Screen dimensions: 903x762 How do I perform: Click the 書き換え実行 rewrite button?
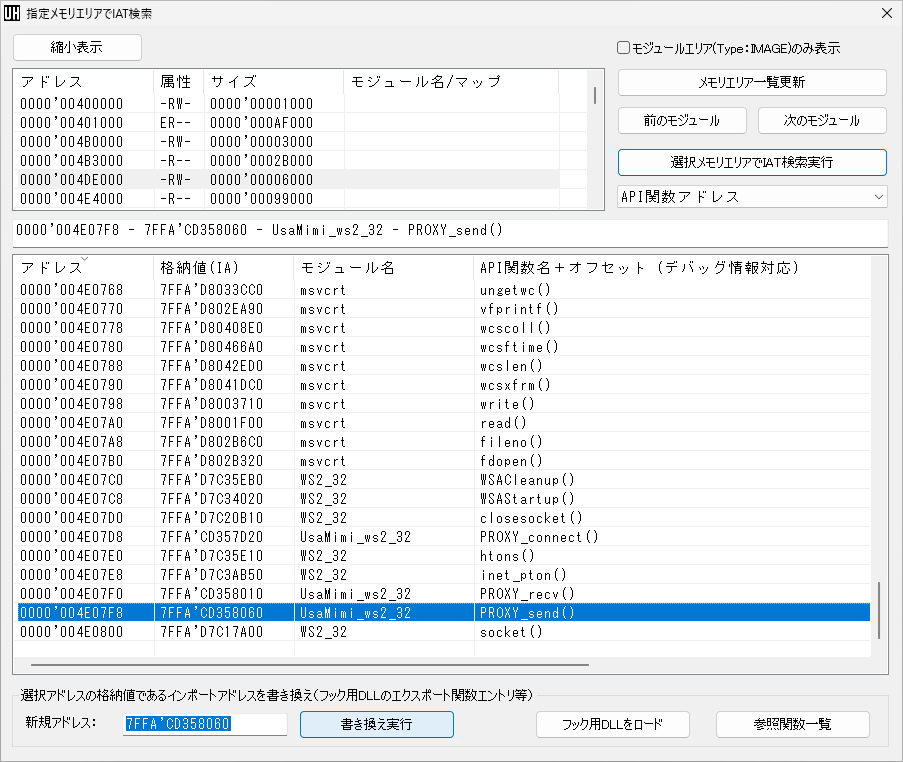pos(376,724)
